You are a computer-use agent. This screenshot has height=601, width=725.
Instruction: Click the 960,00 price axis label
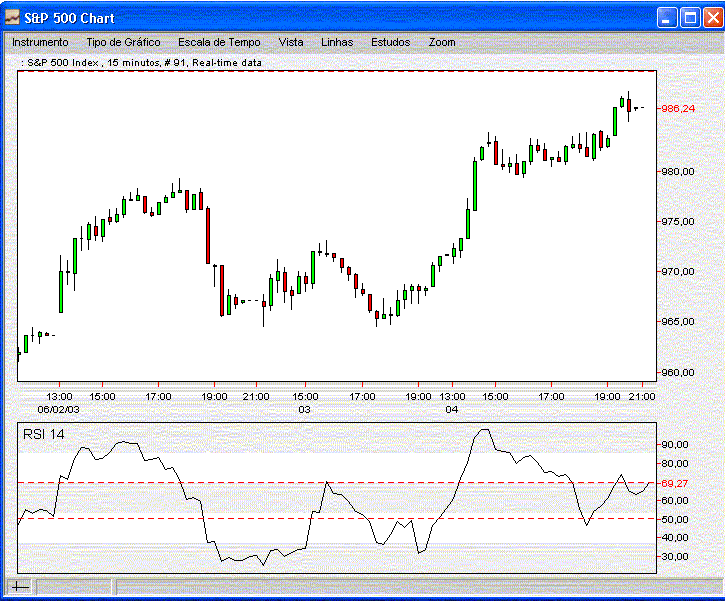[678, 372]
